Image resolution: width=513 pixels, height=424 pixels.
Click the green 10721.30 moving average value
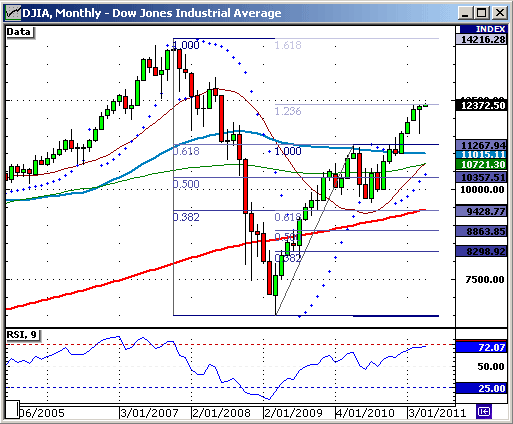(481, 164)
